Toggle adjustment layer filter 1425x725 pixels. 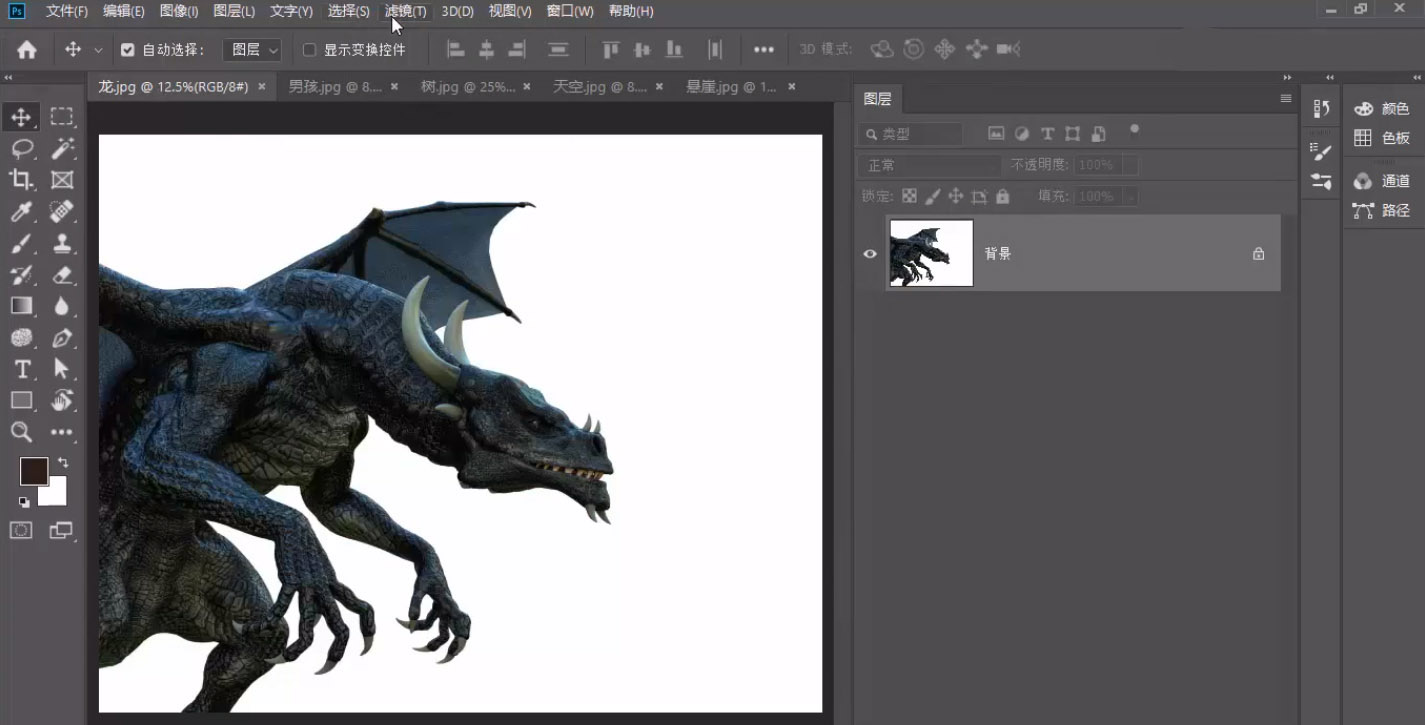[1022, 133]
